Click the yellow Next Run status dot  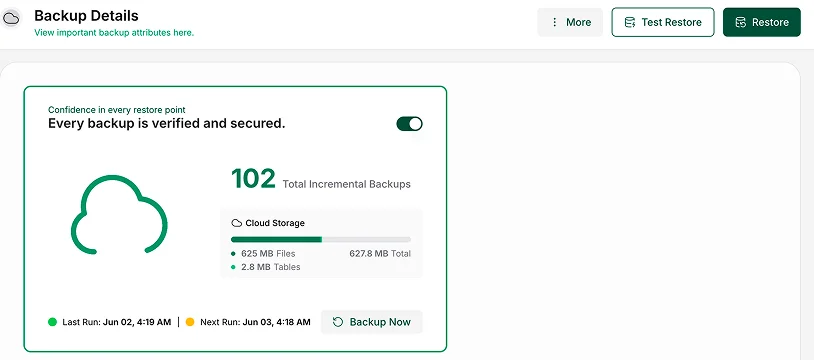point(190,322)
